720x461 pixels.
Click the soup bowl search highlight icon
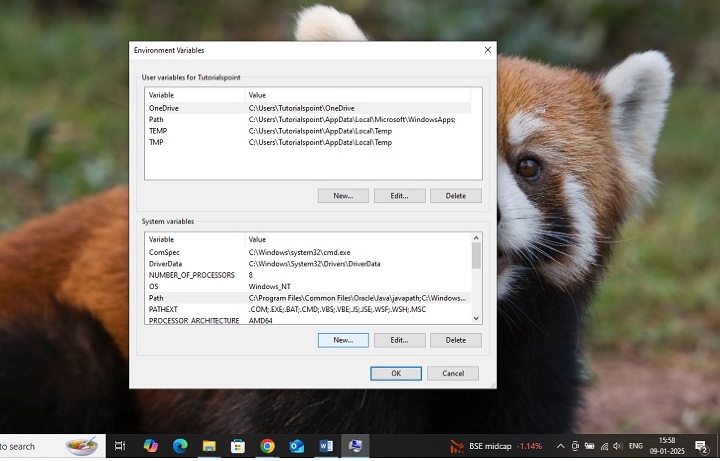81,445
